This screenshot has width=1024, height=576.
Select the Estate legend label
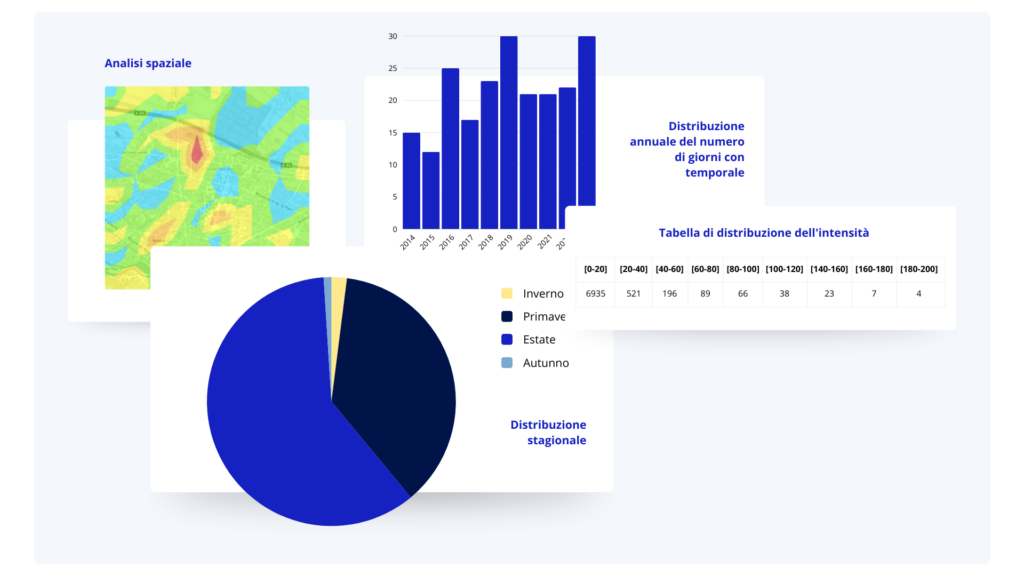[x=539, y=340]
